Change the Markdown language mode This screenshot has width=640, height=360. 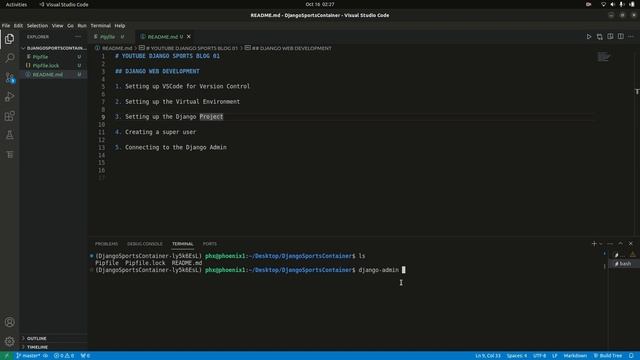tap(575, 356)
